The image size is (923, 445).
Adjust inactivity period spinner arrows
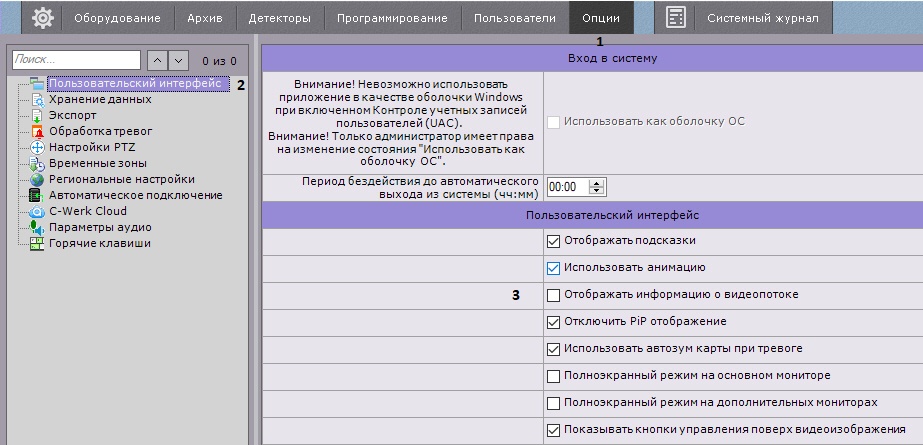point(598,186)
